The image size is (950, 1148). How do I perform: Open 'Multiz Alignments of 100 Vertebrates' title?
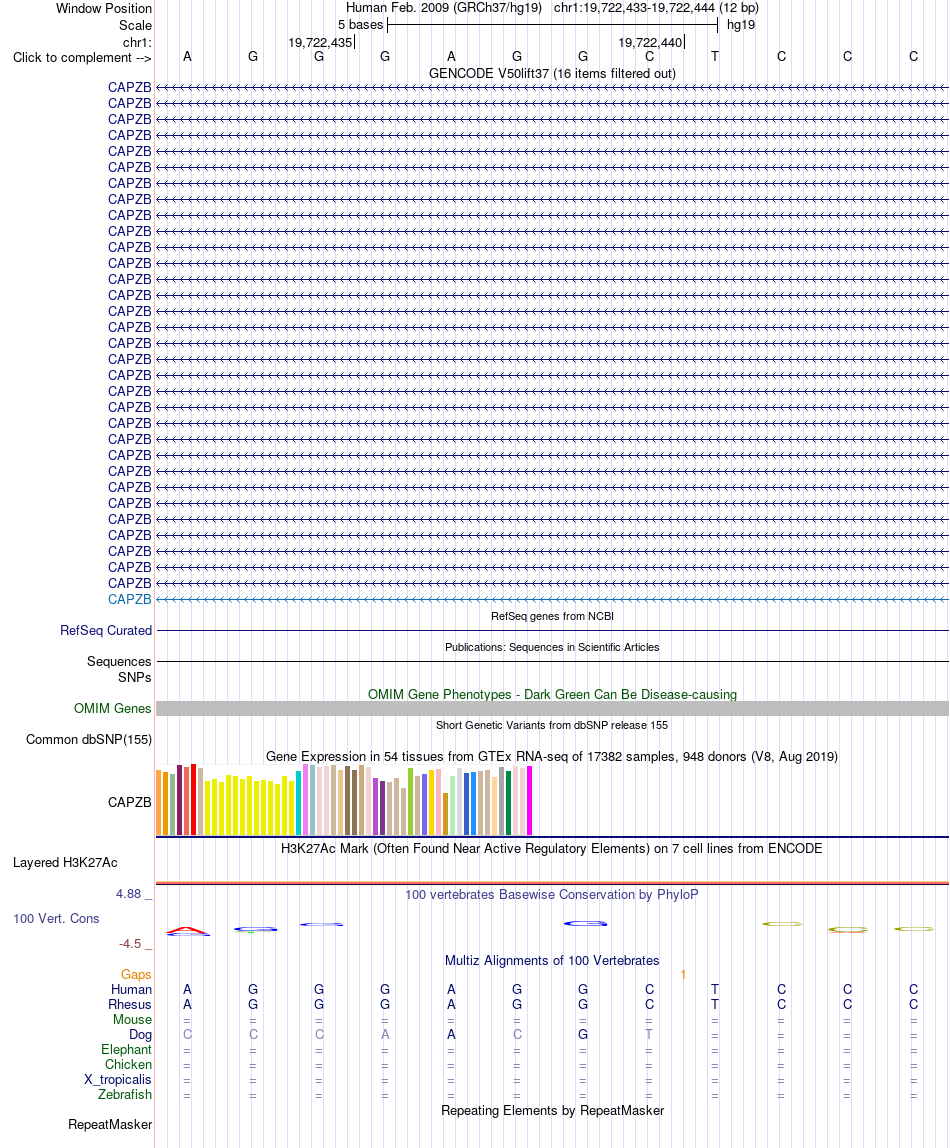coord(552,961)
